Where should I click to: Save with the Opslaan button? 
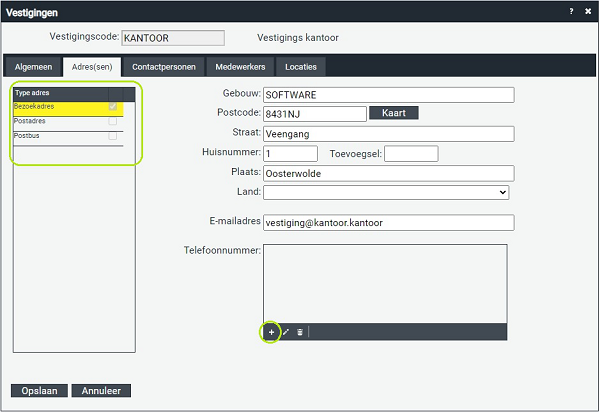click(39, 391)
